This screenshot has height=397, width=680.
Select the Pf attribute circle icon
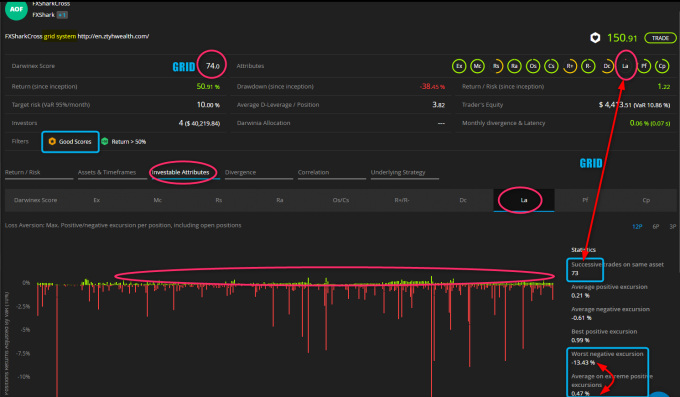click(644, 66)
